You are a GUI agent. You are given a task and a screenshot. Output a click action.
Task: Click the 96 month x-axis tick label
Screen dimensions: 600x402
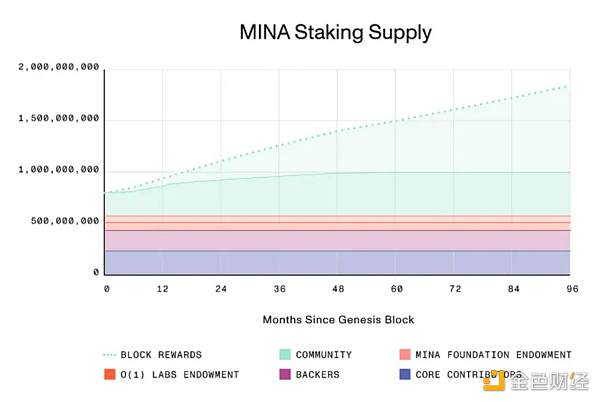tap(571, 289)
